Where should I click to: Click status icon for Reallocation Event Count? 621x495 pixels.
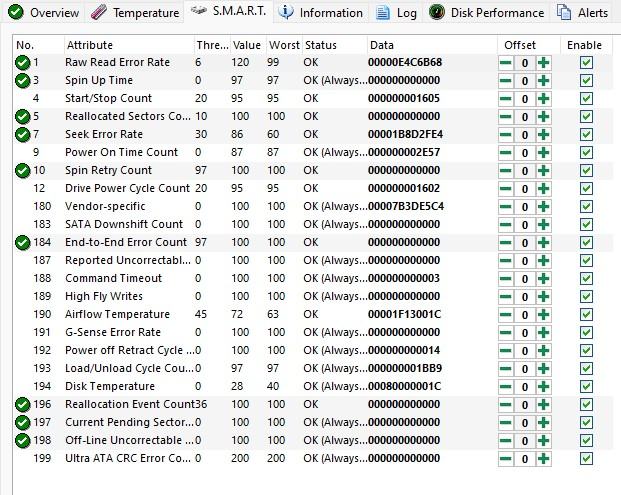coord(23,404)
